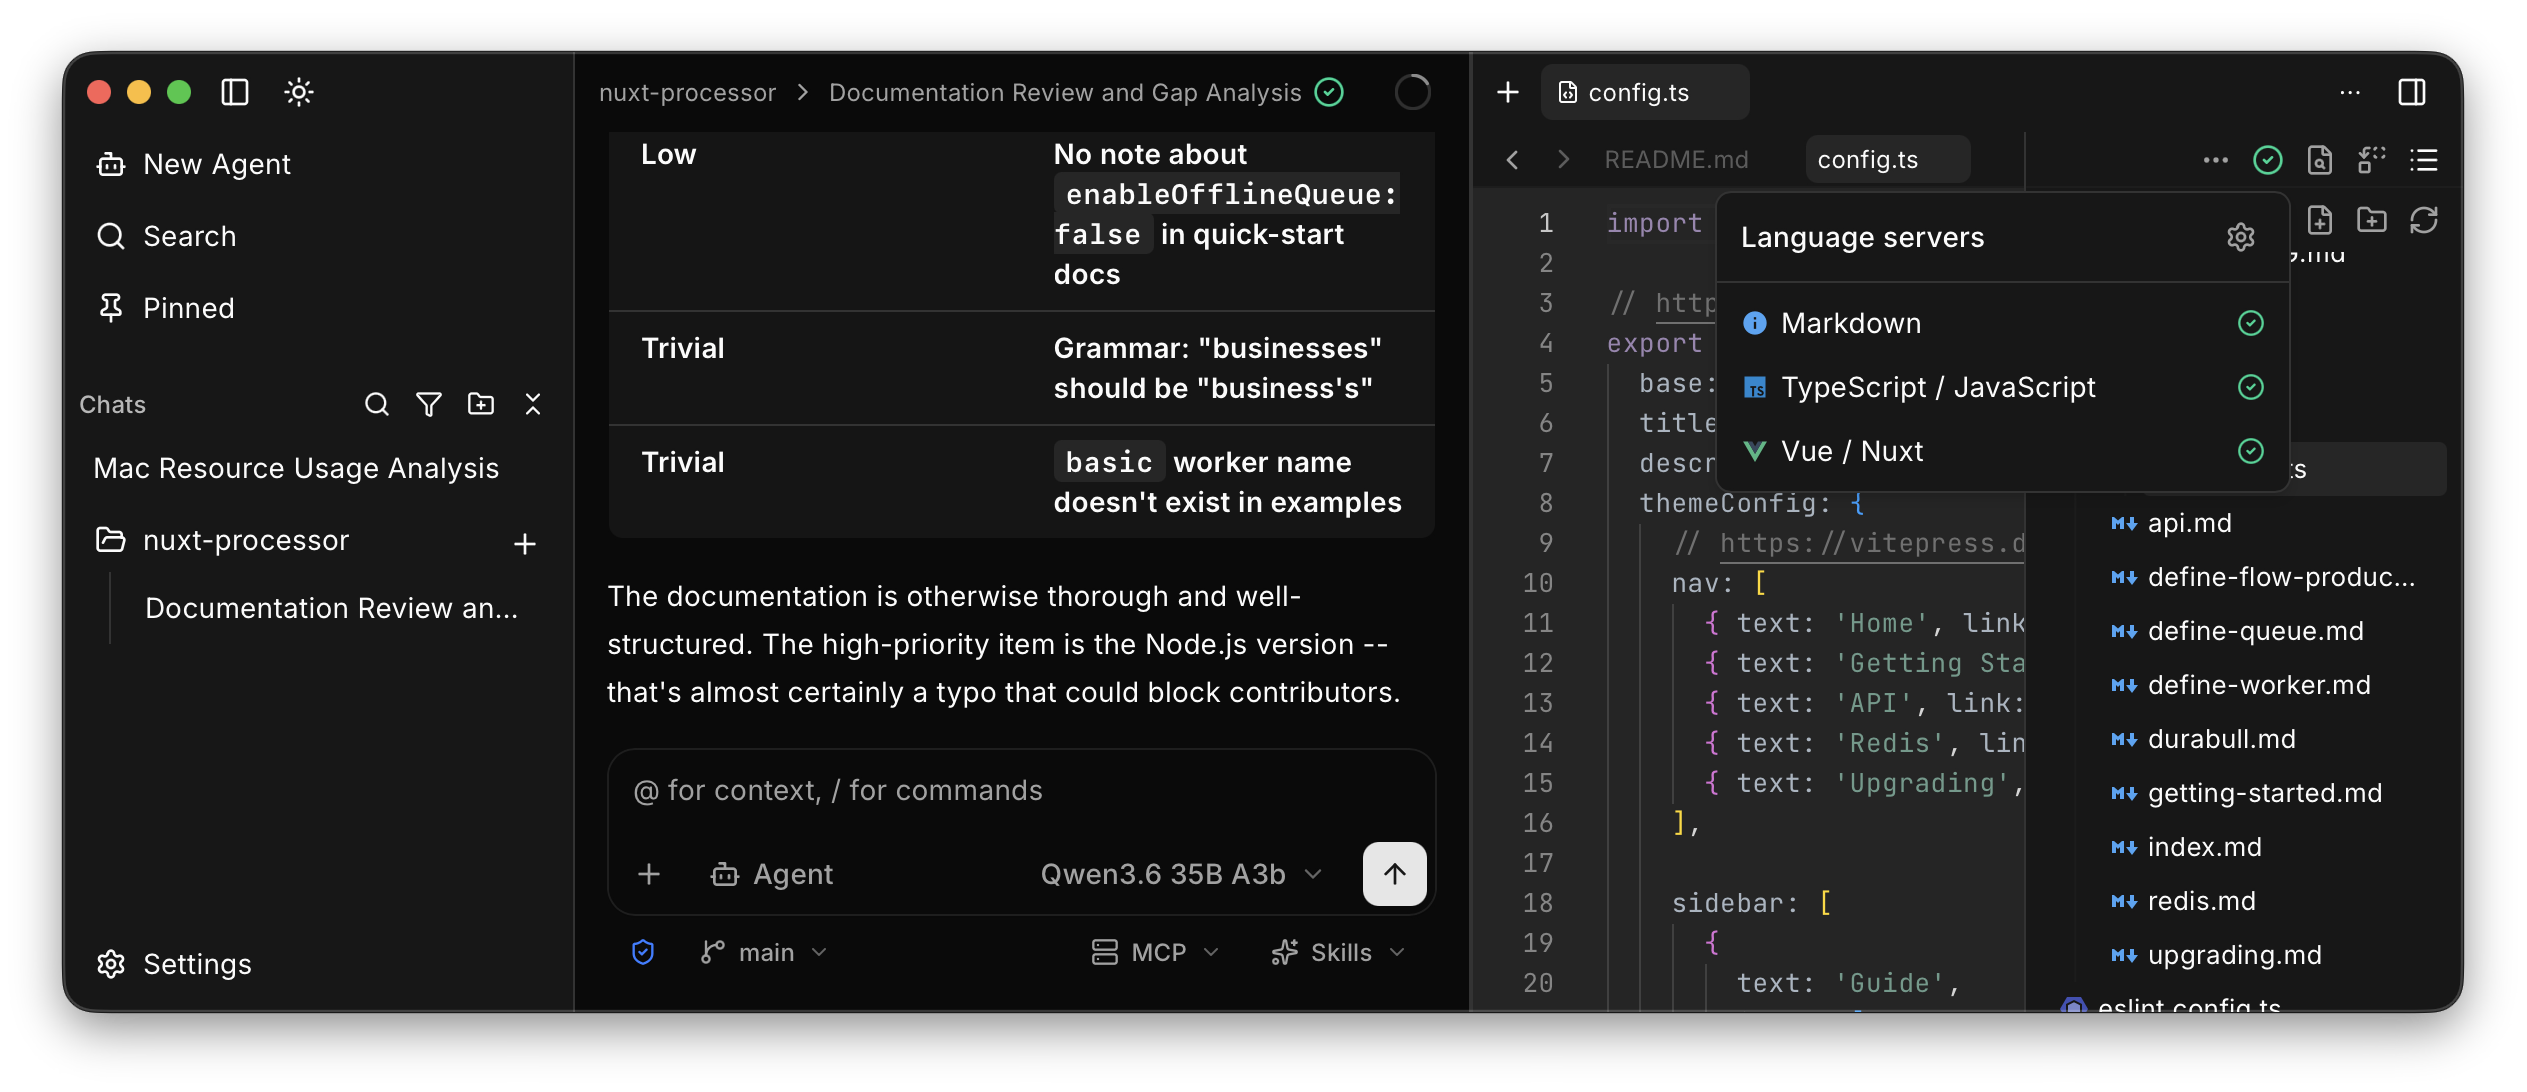Toggle the right split panel icon
Image resolution: width=2527 pixels, height=1092 pixels.
[x=2412, y=92]
